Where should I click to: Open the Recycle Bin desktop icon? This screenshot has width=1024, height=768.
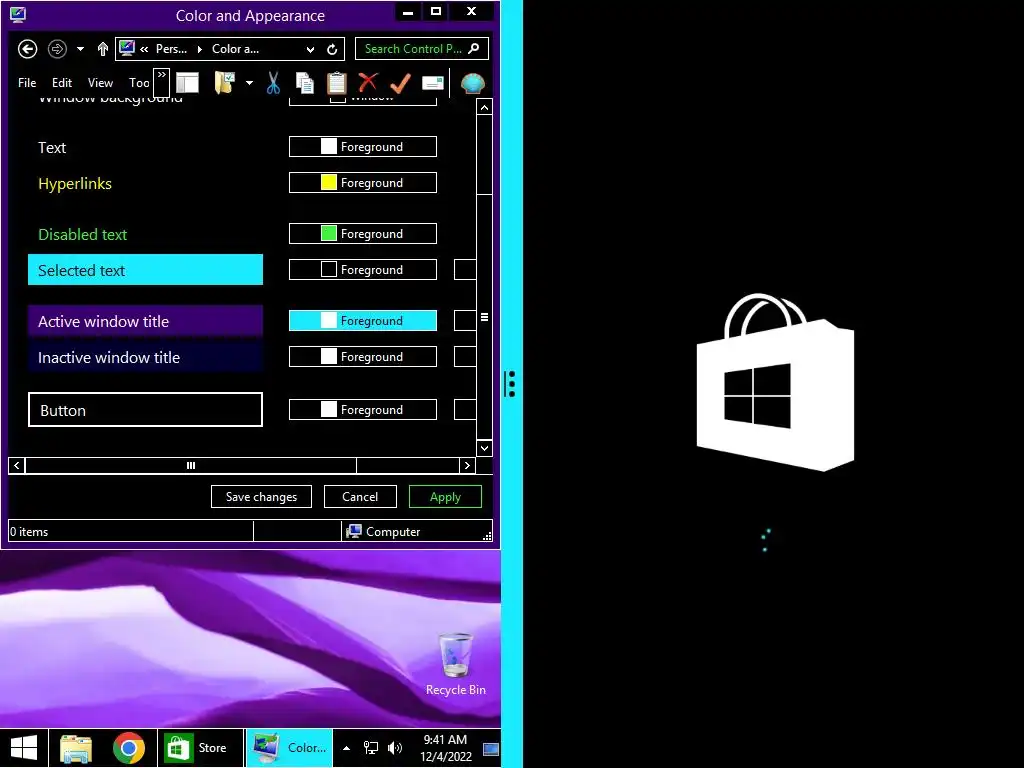(x=455, y=664)
